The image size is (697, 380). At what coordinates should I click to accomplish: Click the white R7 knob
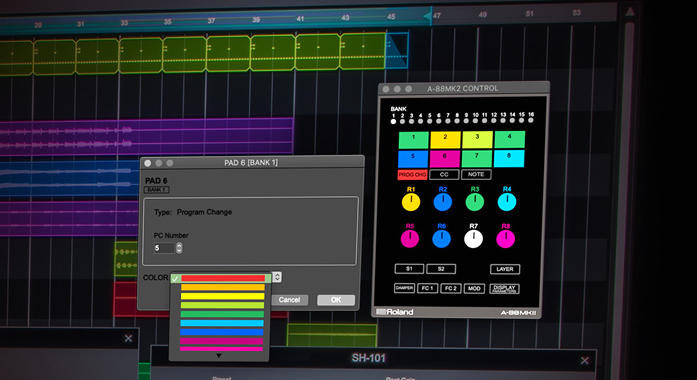[x=473, y=239]
